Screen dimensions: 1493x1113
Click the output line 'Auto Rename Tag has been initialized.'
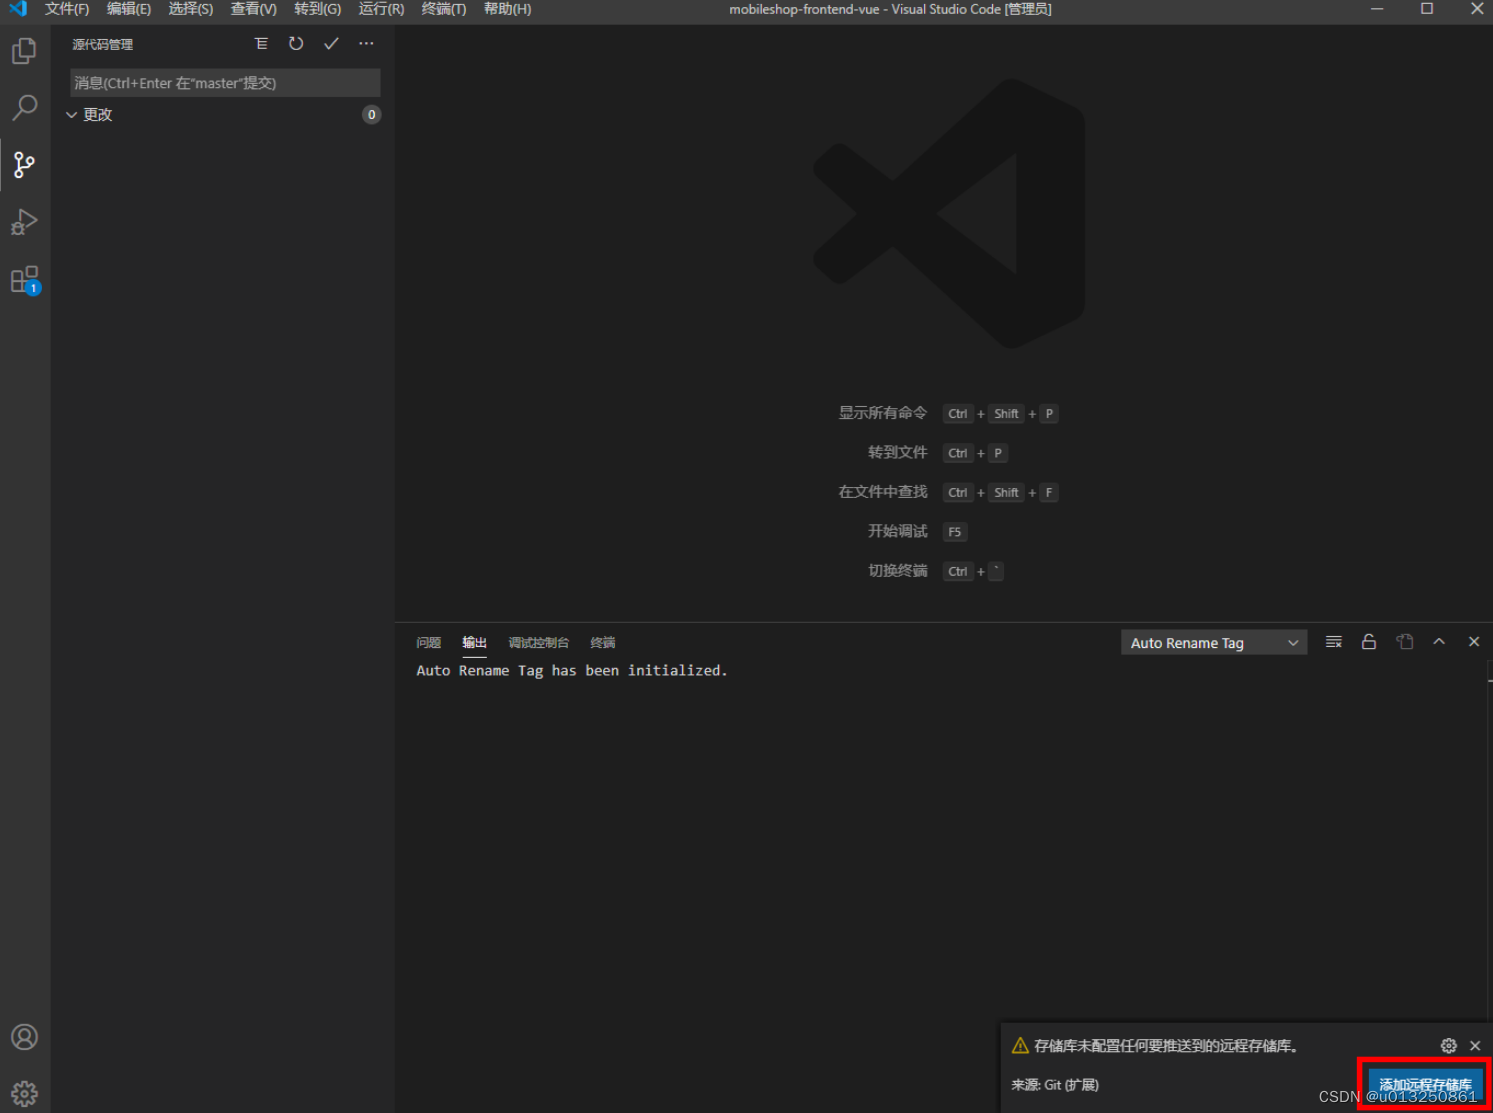click(572, 671)
